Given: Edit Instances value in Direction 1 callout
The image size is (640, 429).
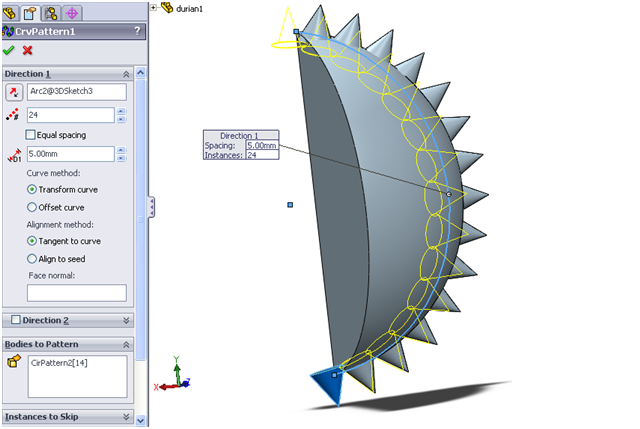Looking at the screenshot, I should [x=262, y=155].
